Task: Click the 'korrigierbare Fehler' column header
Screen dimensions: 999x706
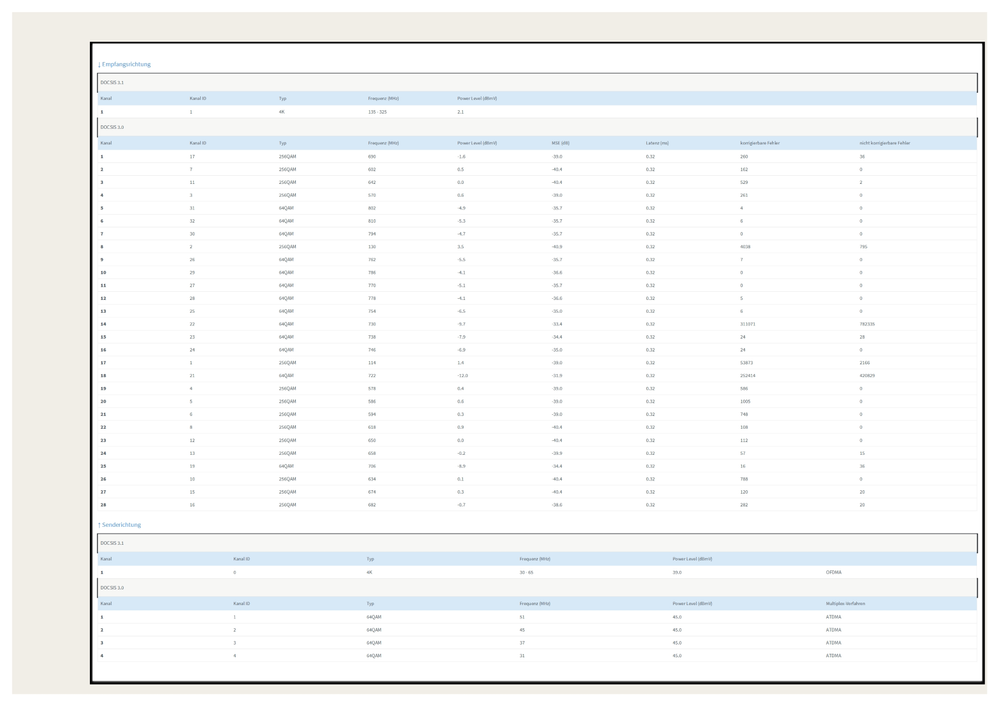Action: click(x=759, y=143)
